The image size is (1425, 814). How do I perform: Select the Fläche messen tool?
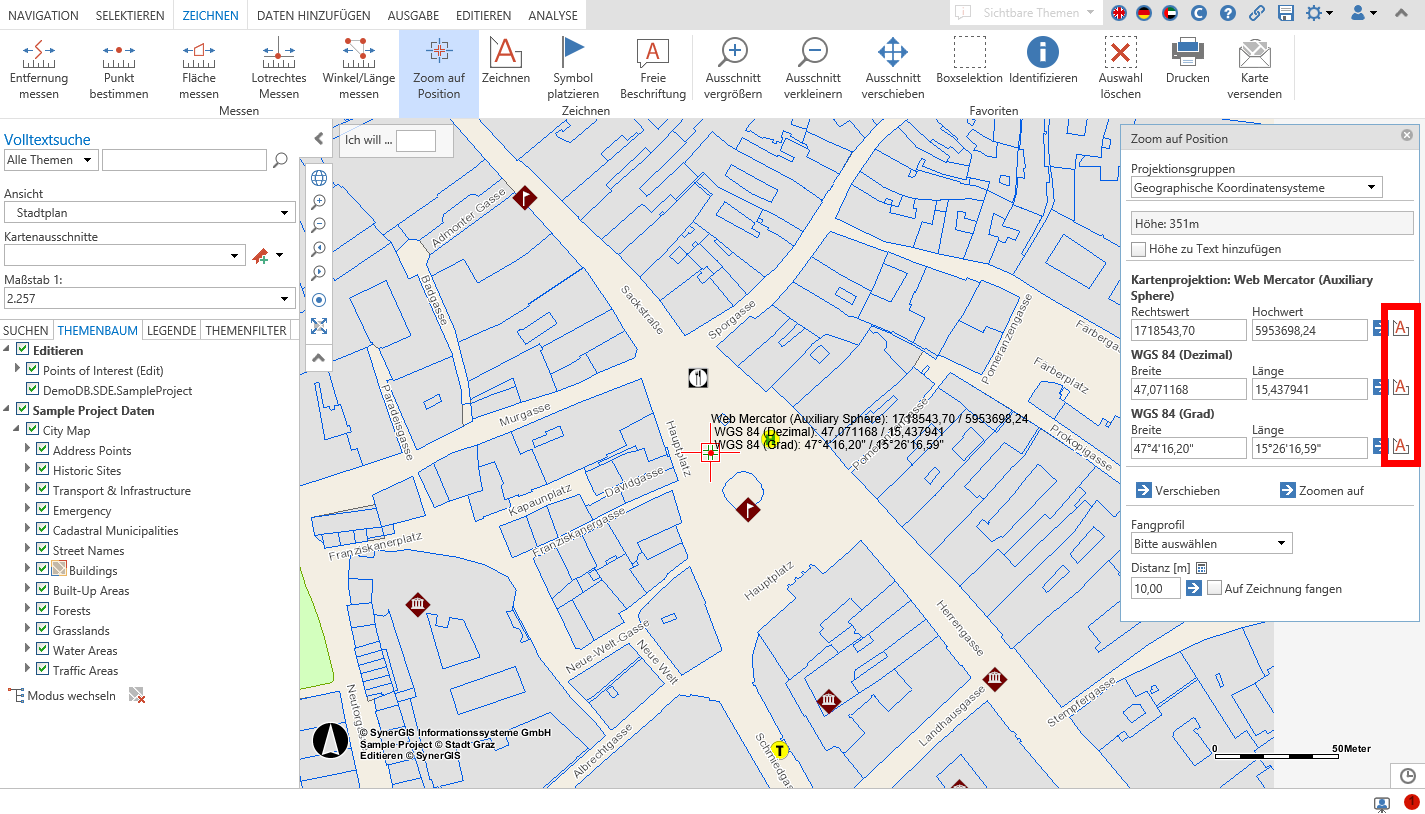[198, 67]
